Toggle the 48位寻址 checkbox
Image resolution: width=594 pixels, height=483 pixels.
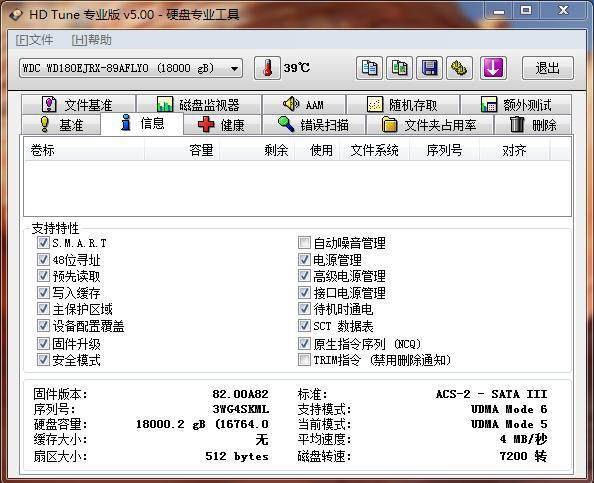[x=43, y=259]
